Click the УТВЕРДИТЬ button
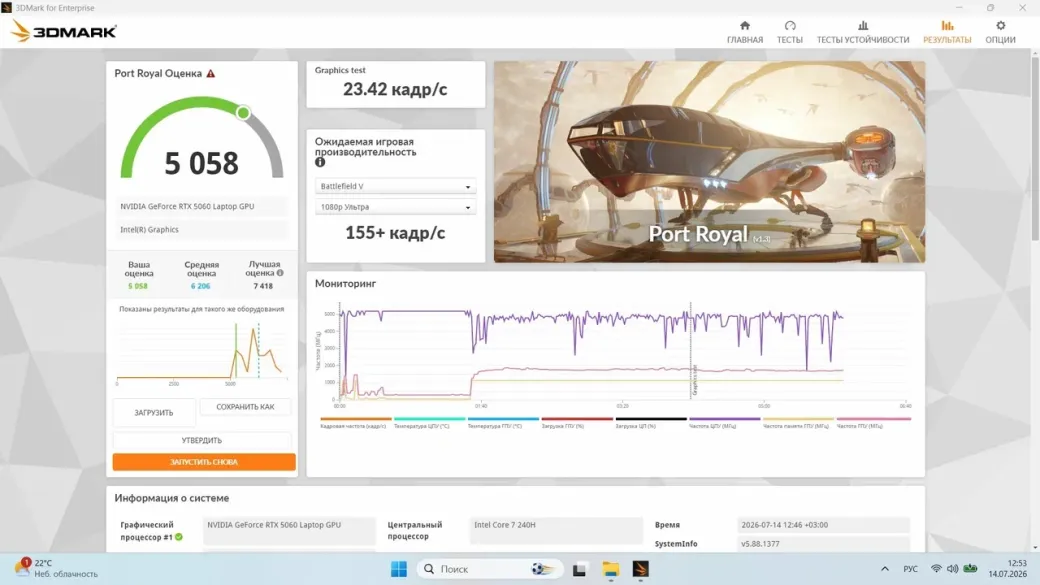Screen dimensions: 1040x585 [x=202, y=440]
